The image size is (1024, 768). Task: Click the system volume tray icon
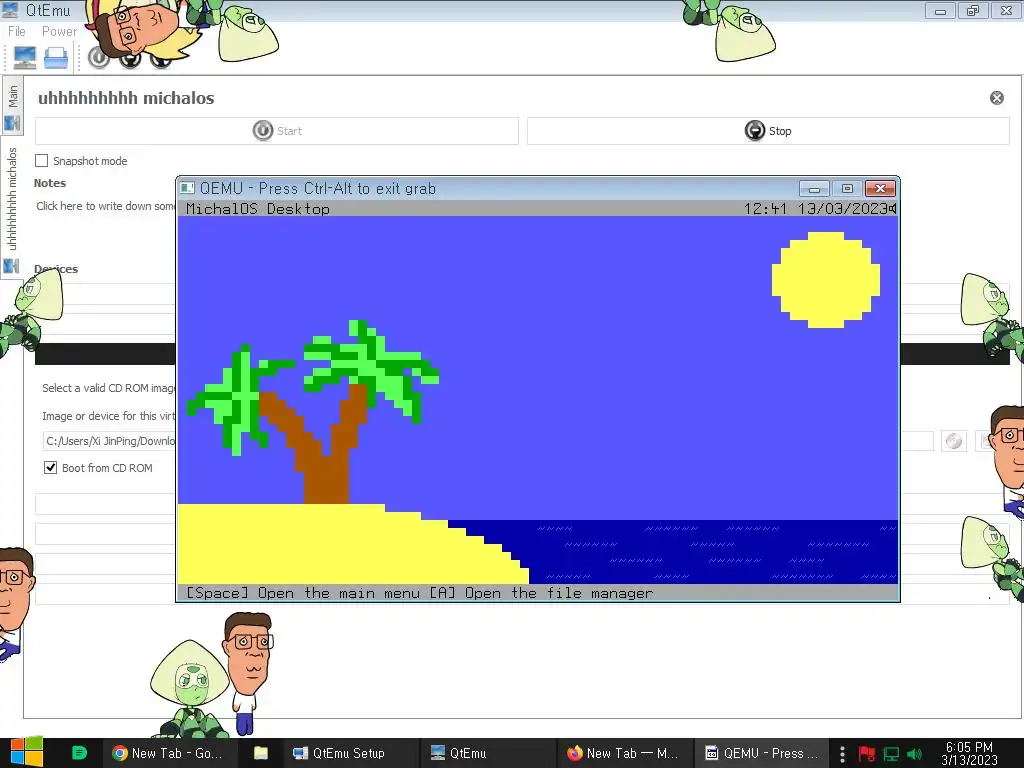pyautogui.click(x=914, y=754)
